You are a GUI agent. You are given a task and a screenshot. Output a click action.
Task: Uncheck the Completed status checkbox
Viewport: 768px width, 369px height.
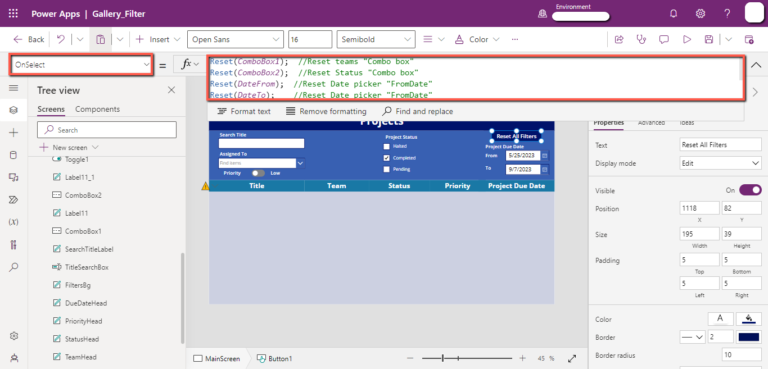point(387,158)
